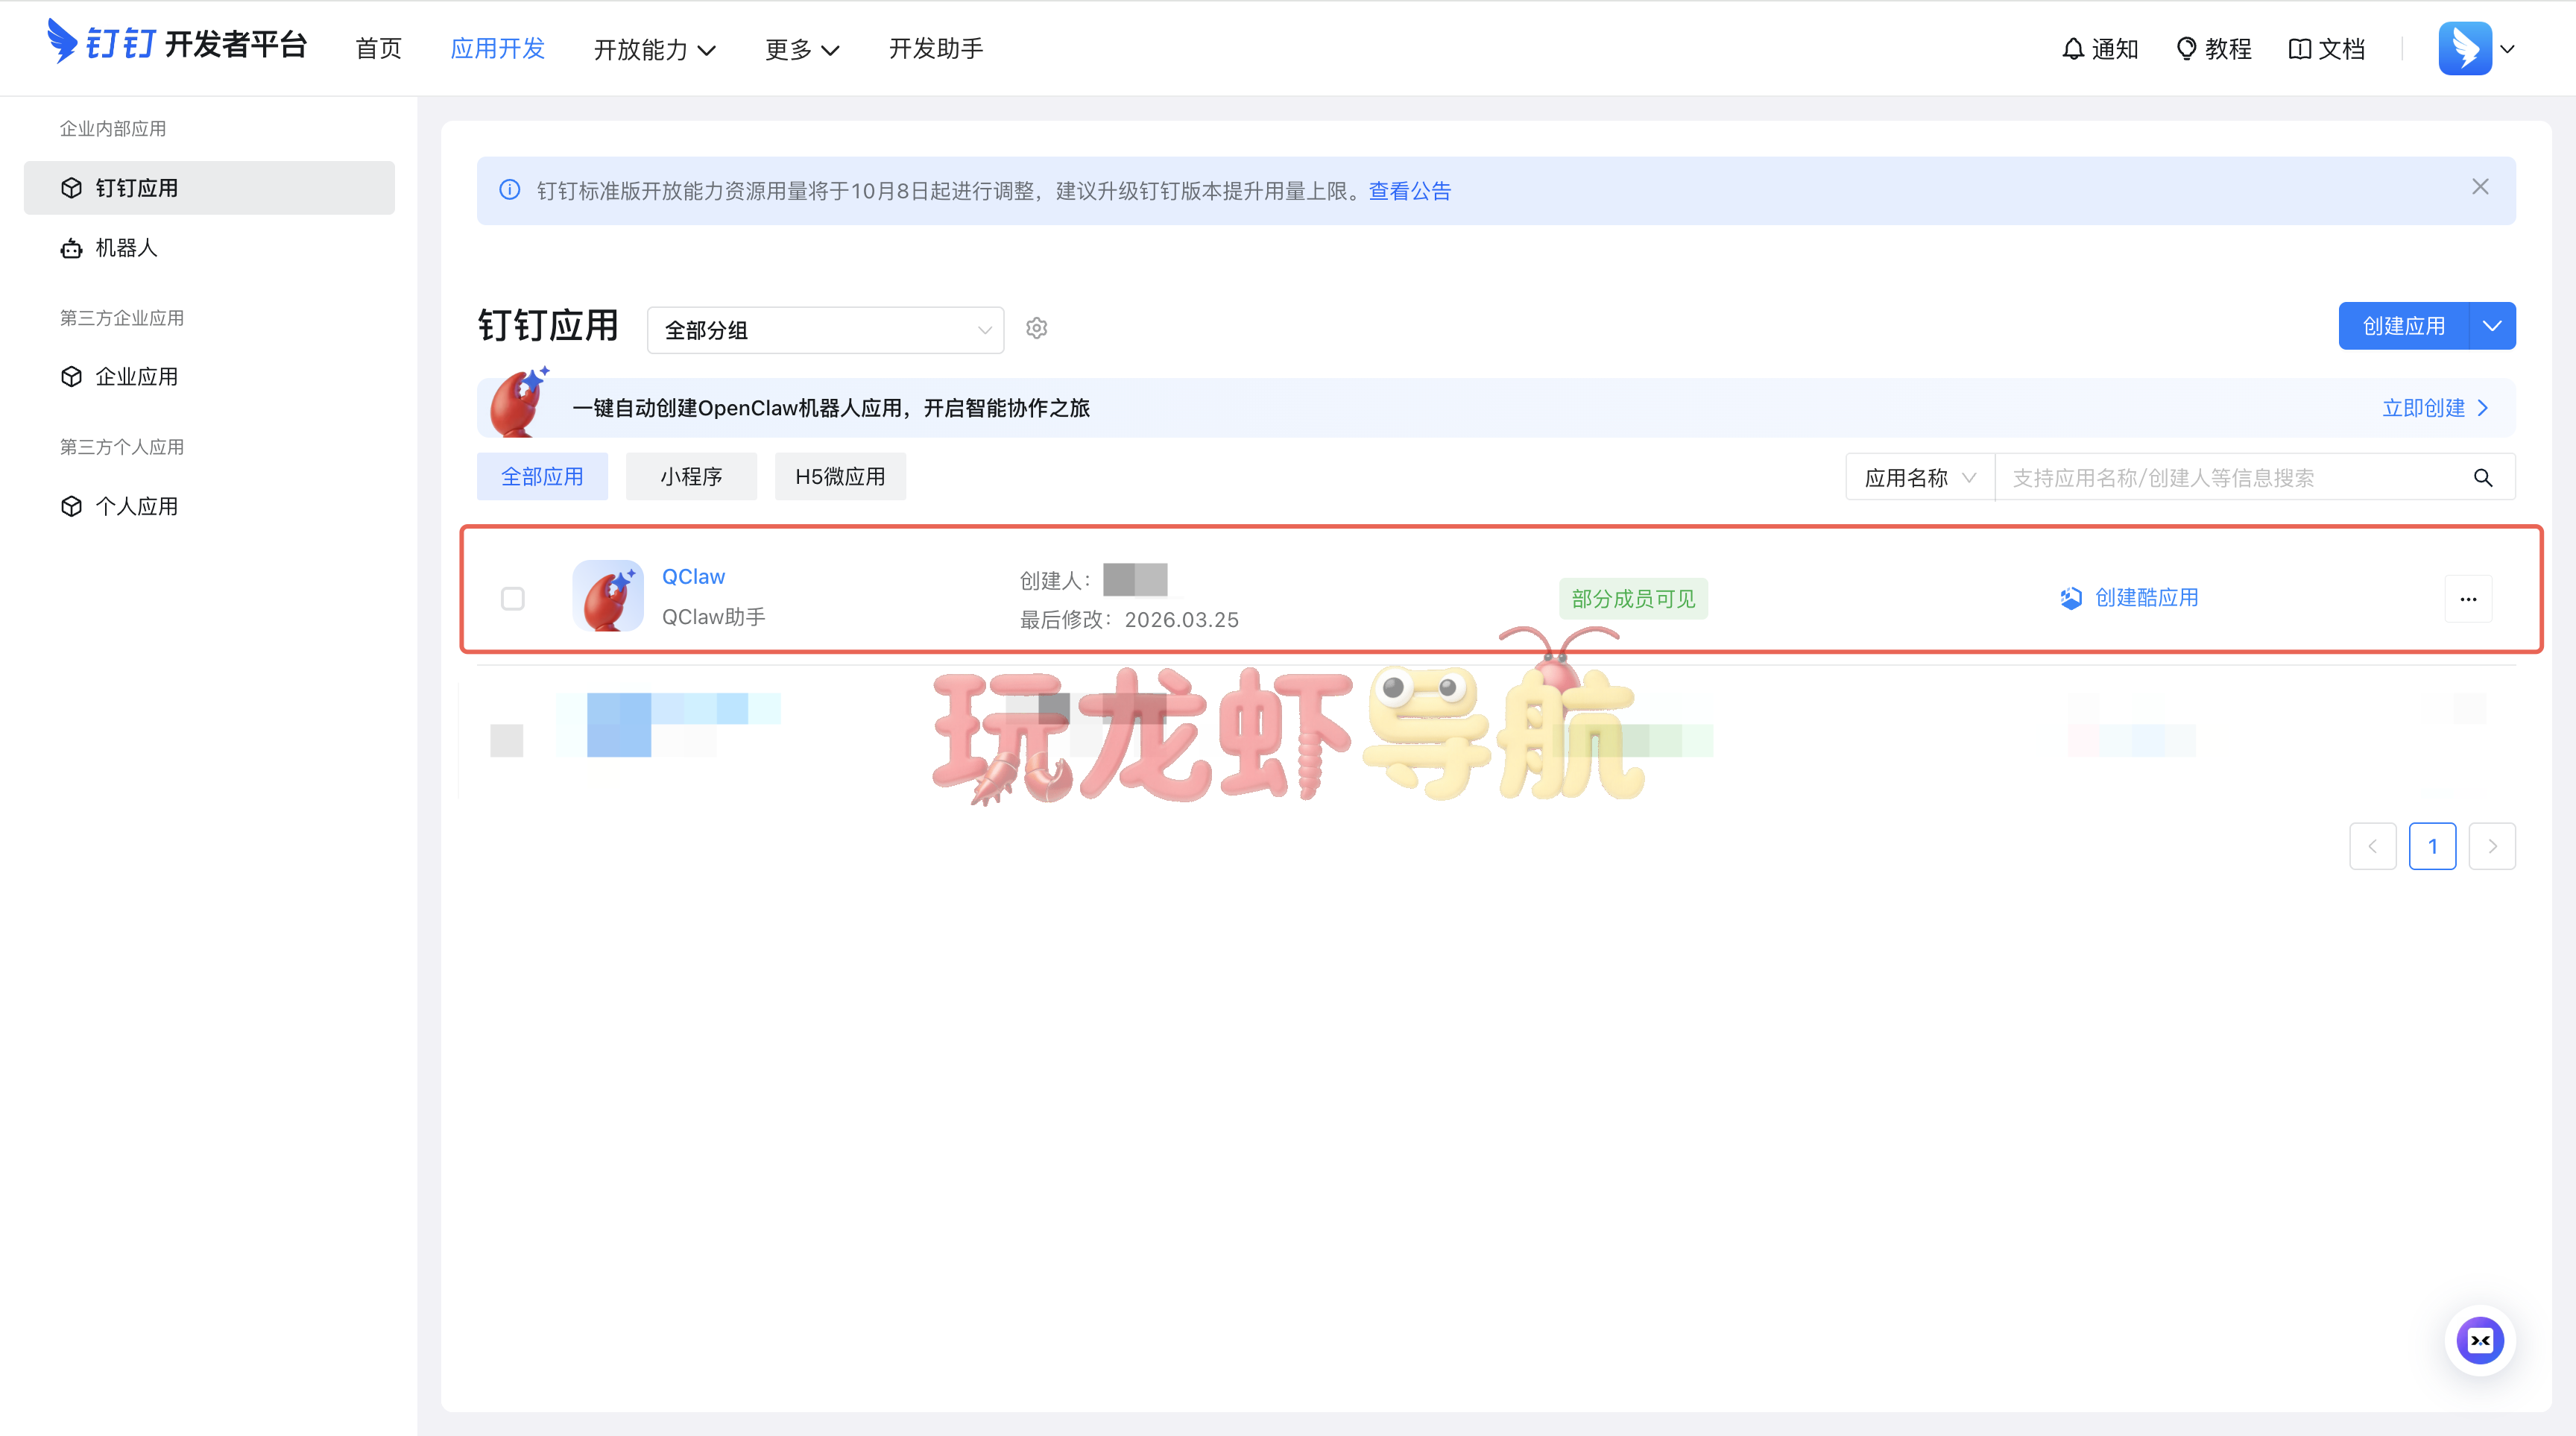Open the QClaw app name link
This screenshot has width=2576, height=1436.
[693, 577]
